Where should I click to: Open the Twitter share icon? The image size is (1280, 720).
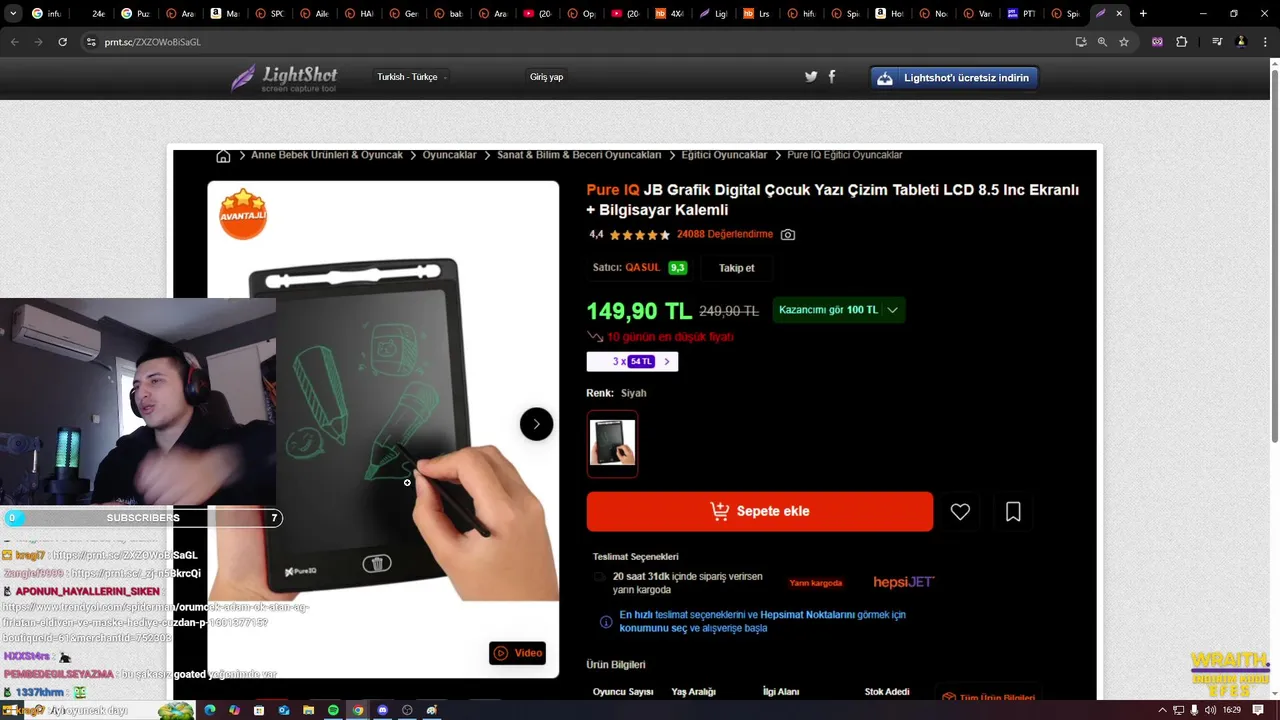[x=811, y=76]
